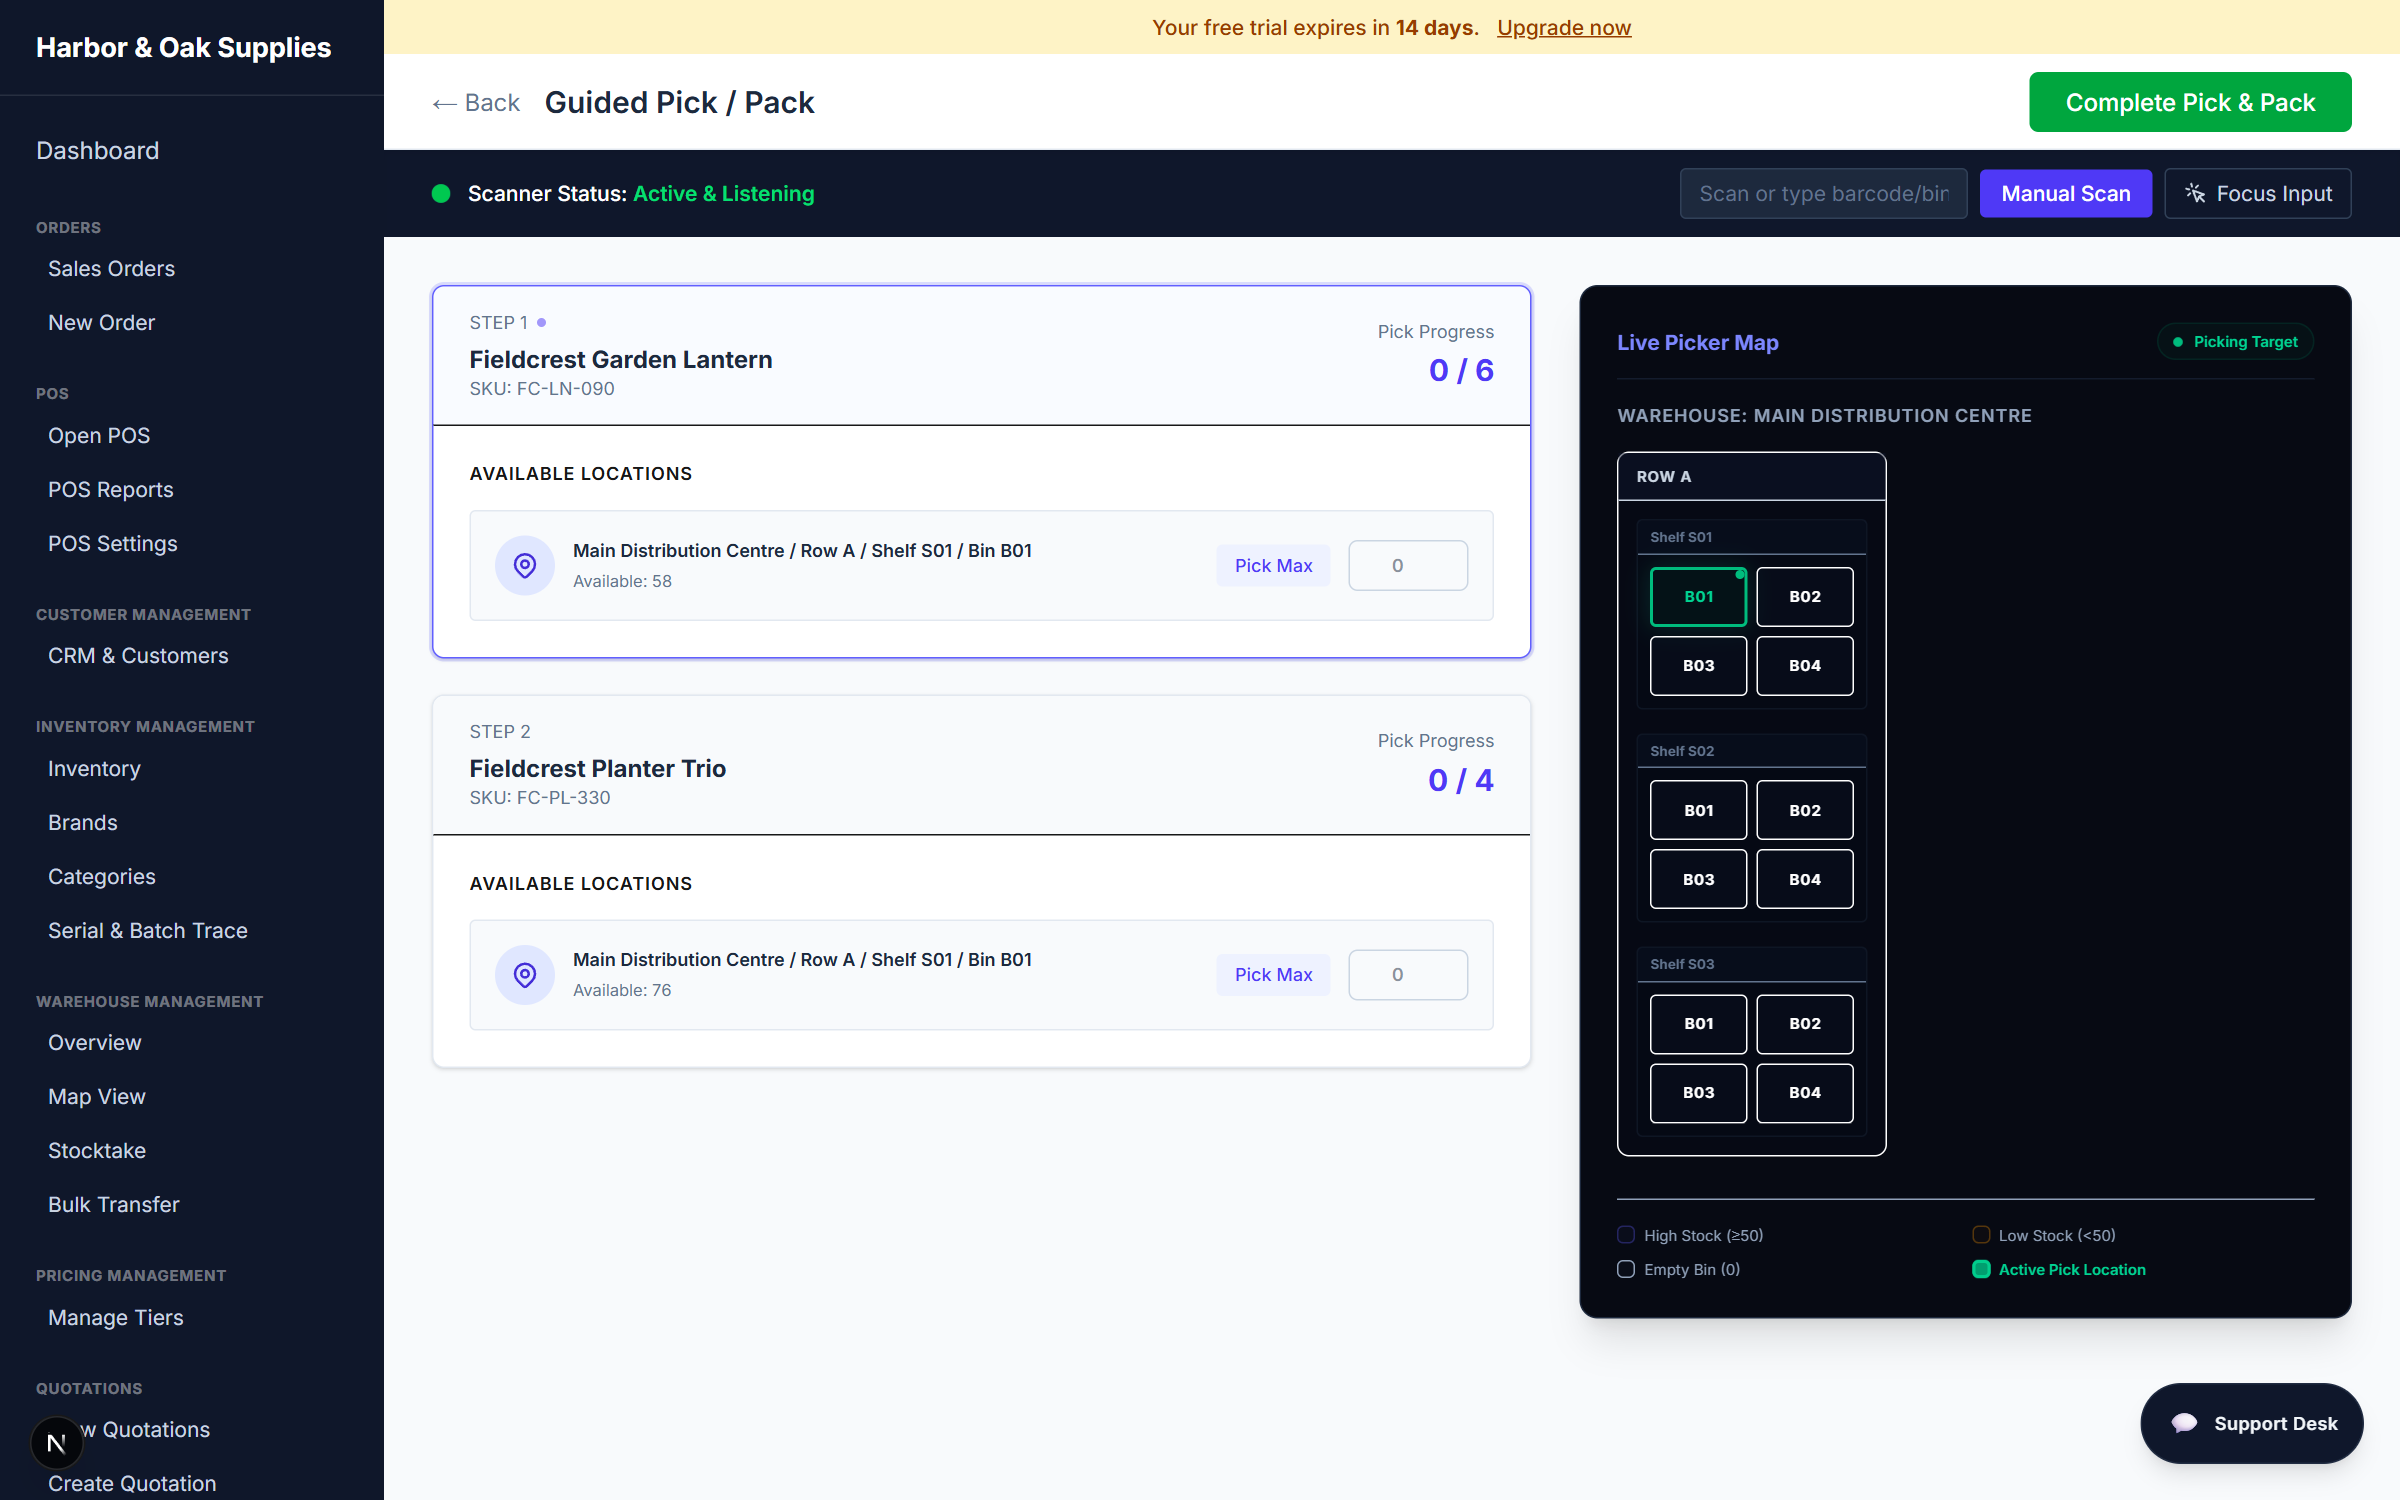Select bin B03 on Shelf S03
Viewport: 2400px width, 1500px height.
click(1698, 1093)
